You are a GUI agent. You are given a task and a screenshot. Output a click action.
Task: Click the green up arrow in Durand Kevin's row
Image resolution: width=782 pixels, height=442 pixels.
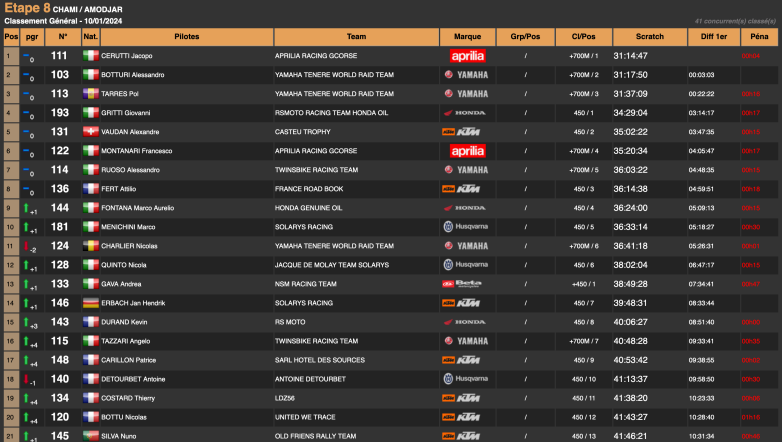coord(27,321)
